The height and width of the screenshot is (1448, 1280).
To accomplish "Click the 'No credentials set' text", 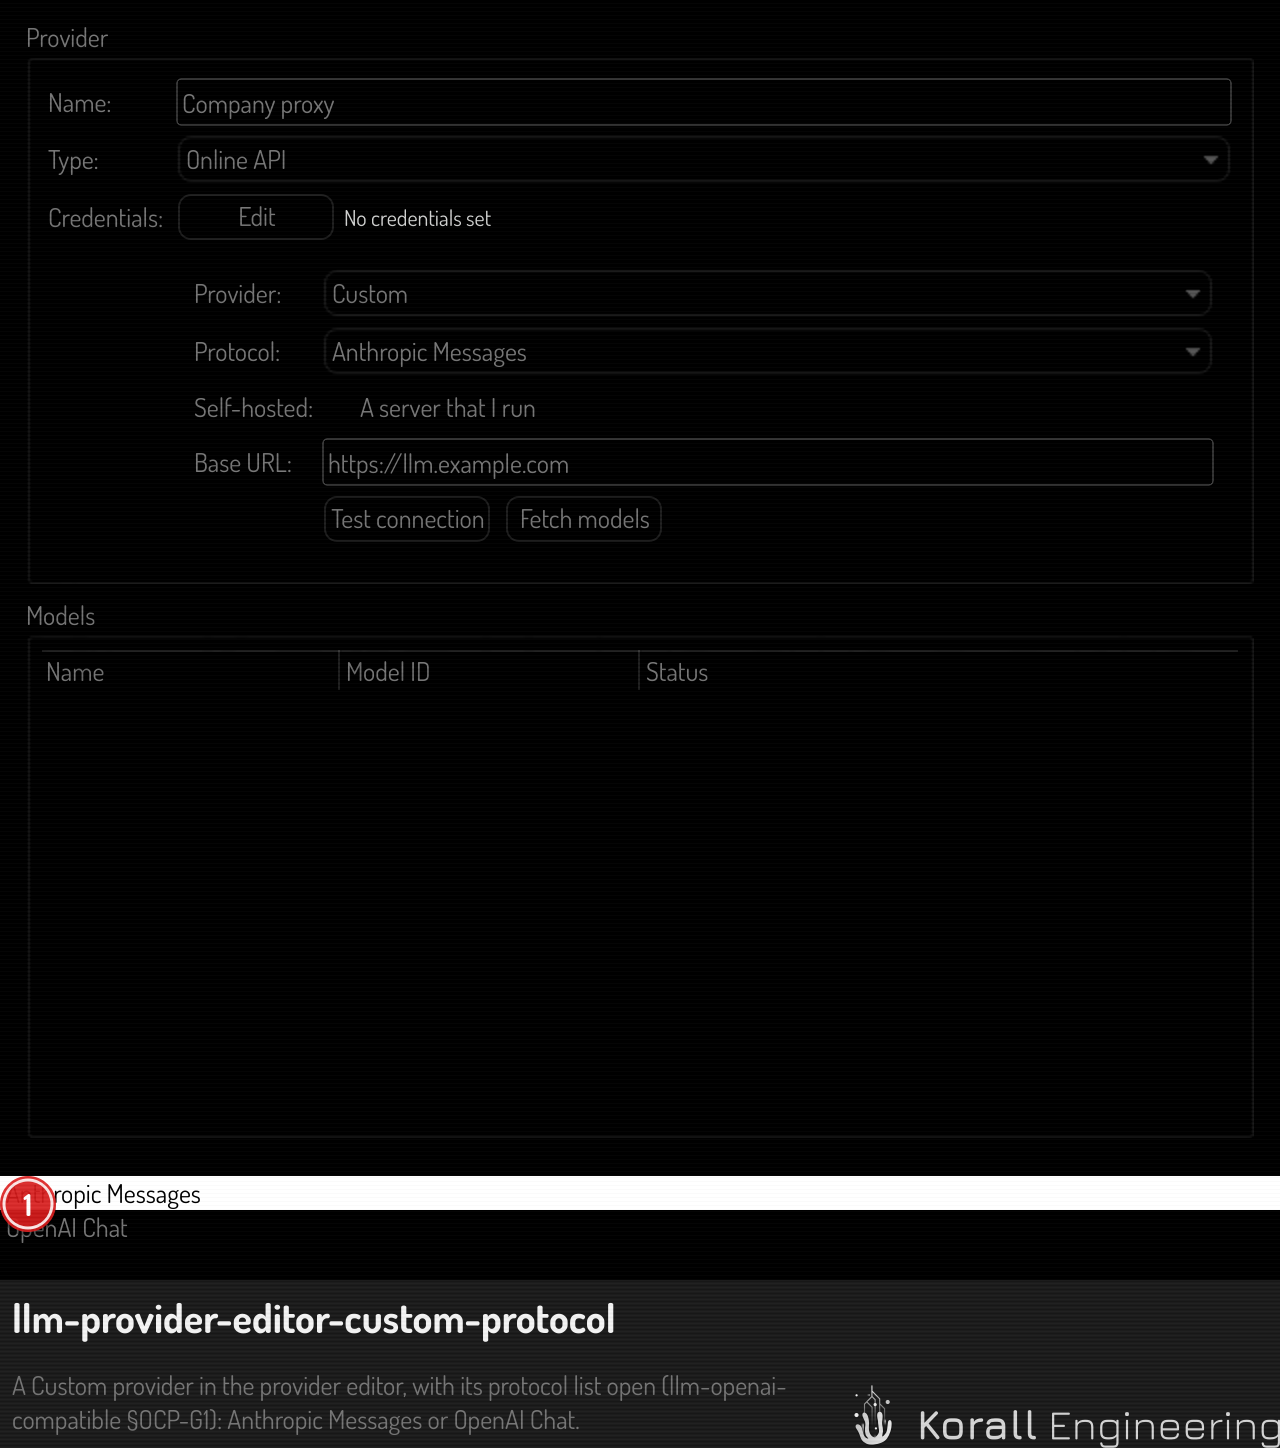I will coord(417,219).
